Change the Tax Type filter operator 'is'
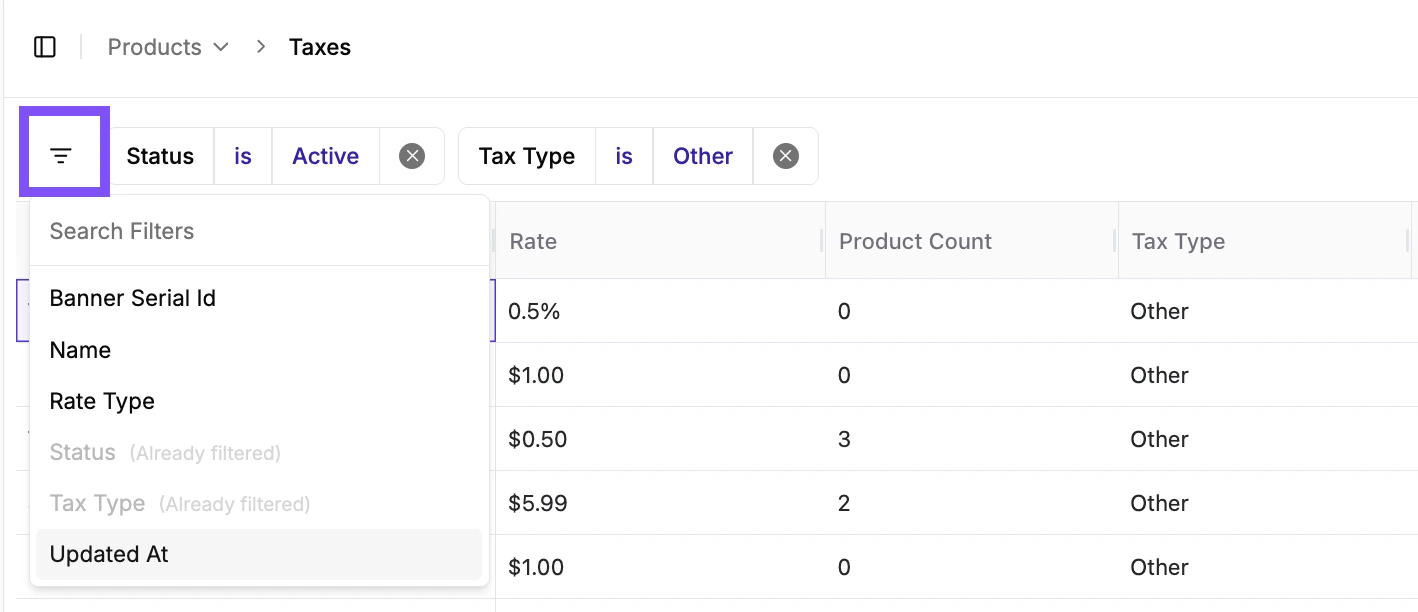1418x612 pixels. 624,156
